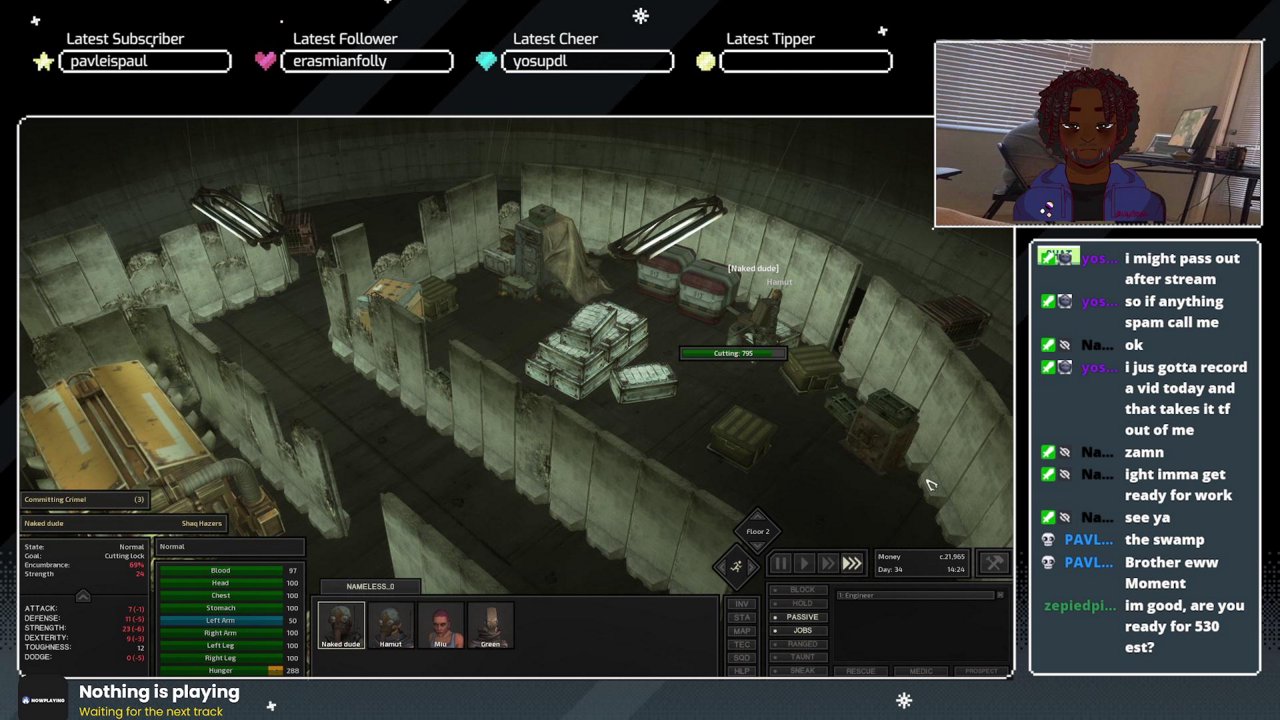Screen dimensions: 1280x720
Task: Open the HLP help panel
Action: pyautogui.click(x=742, y=671)
